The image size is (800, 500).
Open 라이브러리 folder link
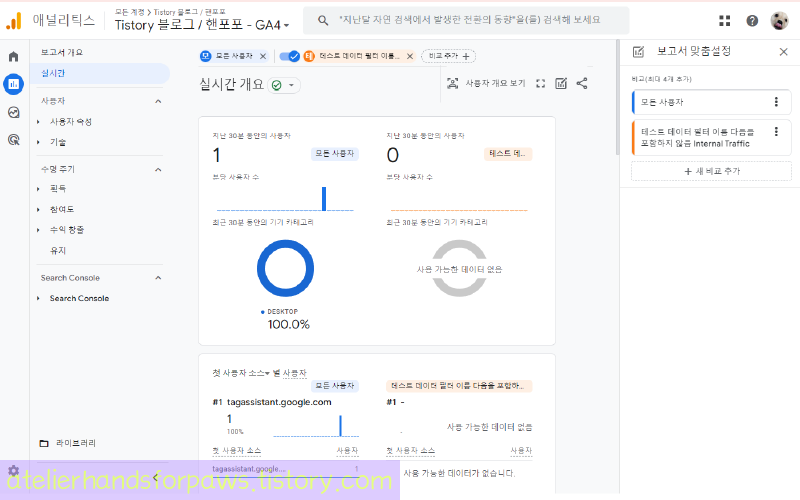click(x=67, y=443)
